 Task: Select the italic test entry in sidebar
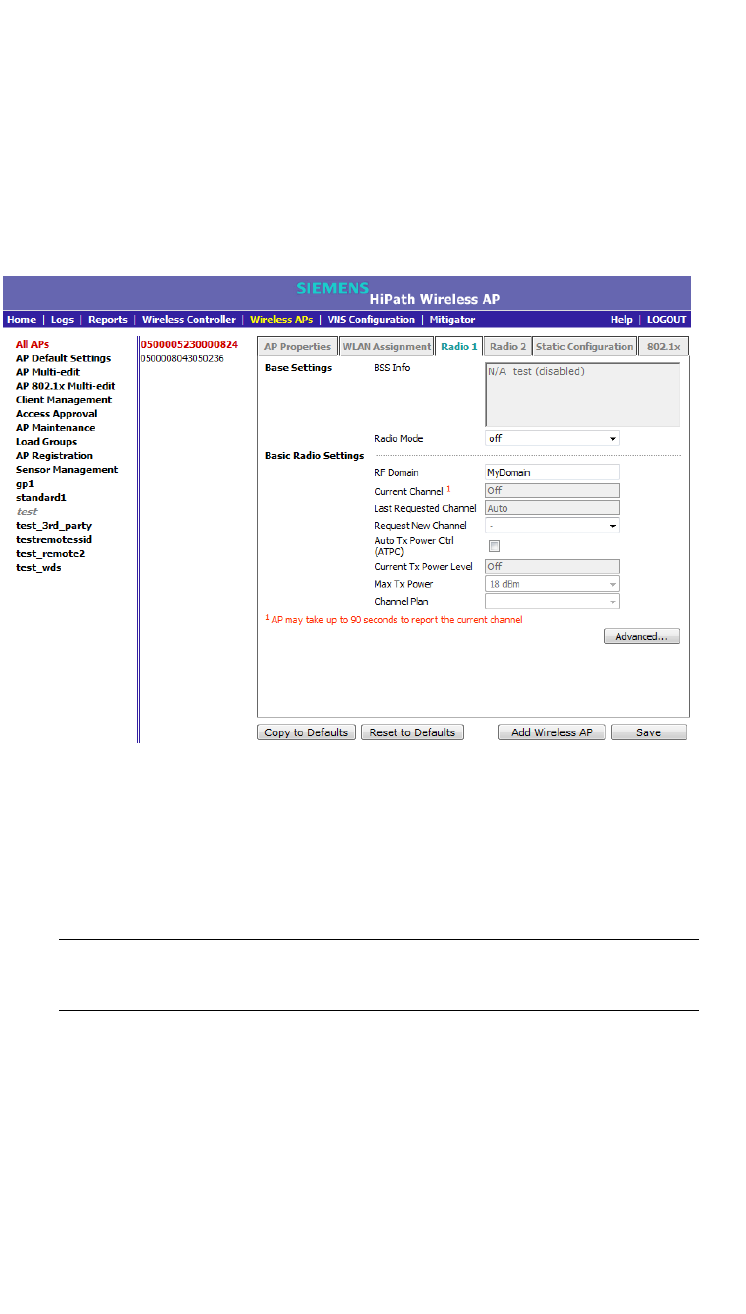(27, 511)
